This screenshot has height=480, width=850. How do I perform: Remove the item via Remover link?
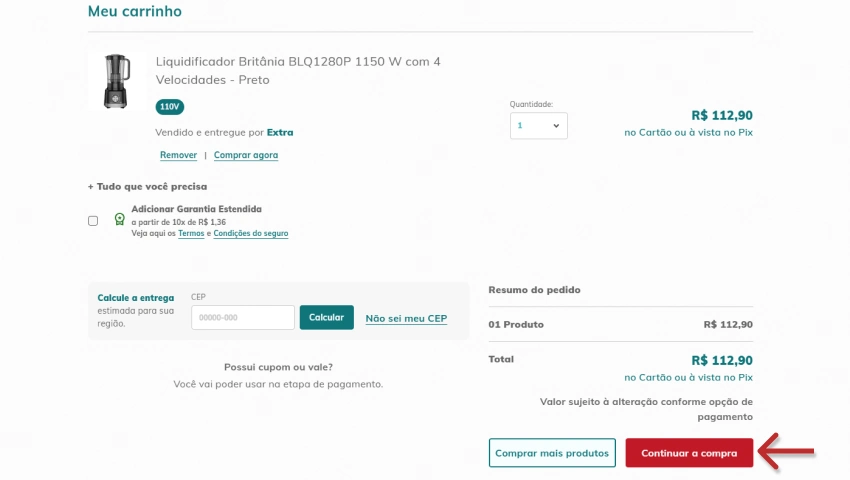[178, 155]
